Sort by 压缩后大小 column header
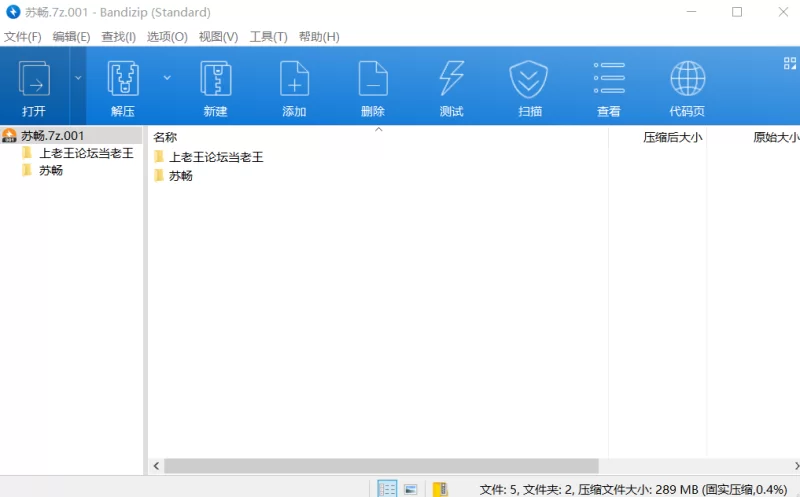The height and width of the screenshot is (497, 800). coord(672,137)
